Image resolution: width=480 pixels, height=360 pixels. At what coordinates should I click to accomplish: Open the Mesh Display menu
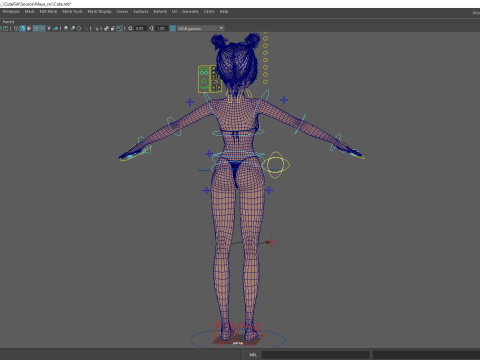point(99,11)
